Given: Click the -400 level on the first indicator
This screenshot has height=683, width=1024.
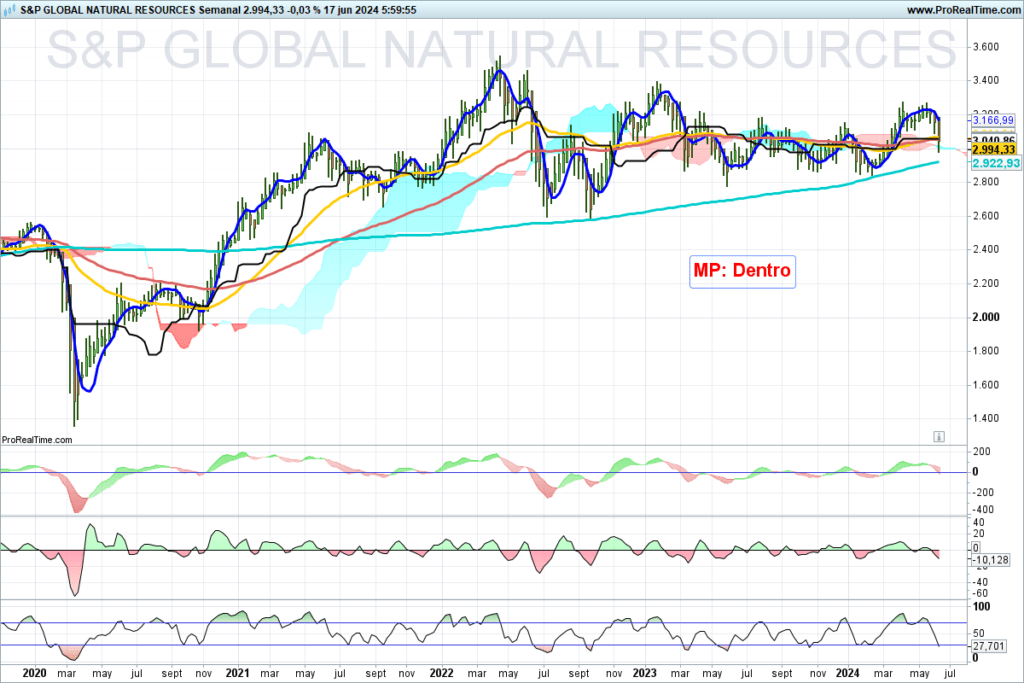Looking at the screenshot, I should point(983,510).
